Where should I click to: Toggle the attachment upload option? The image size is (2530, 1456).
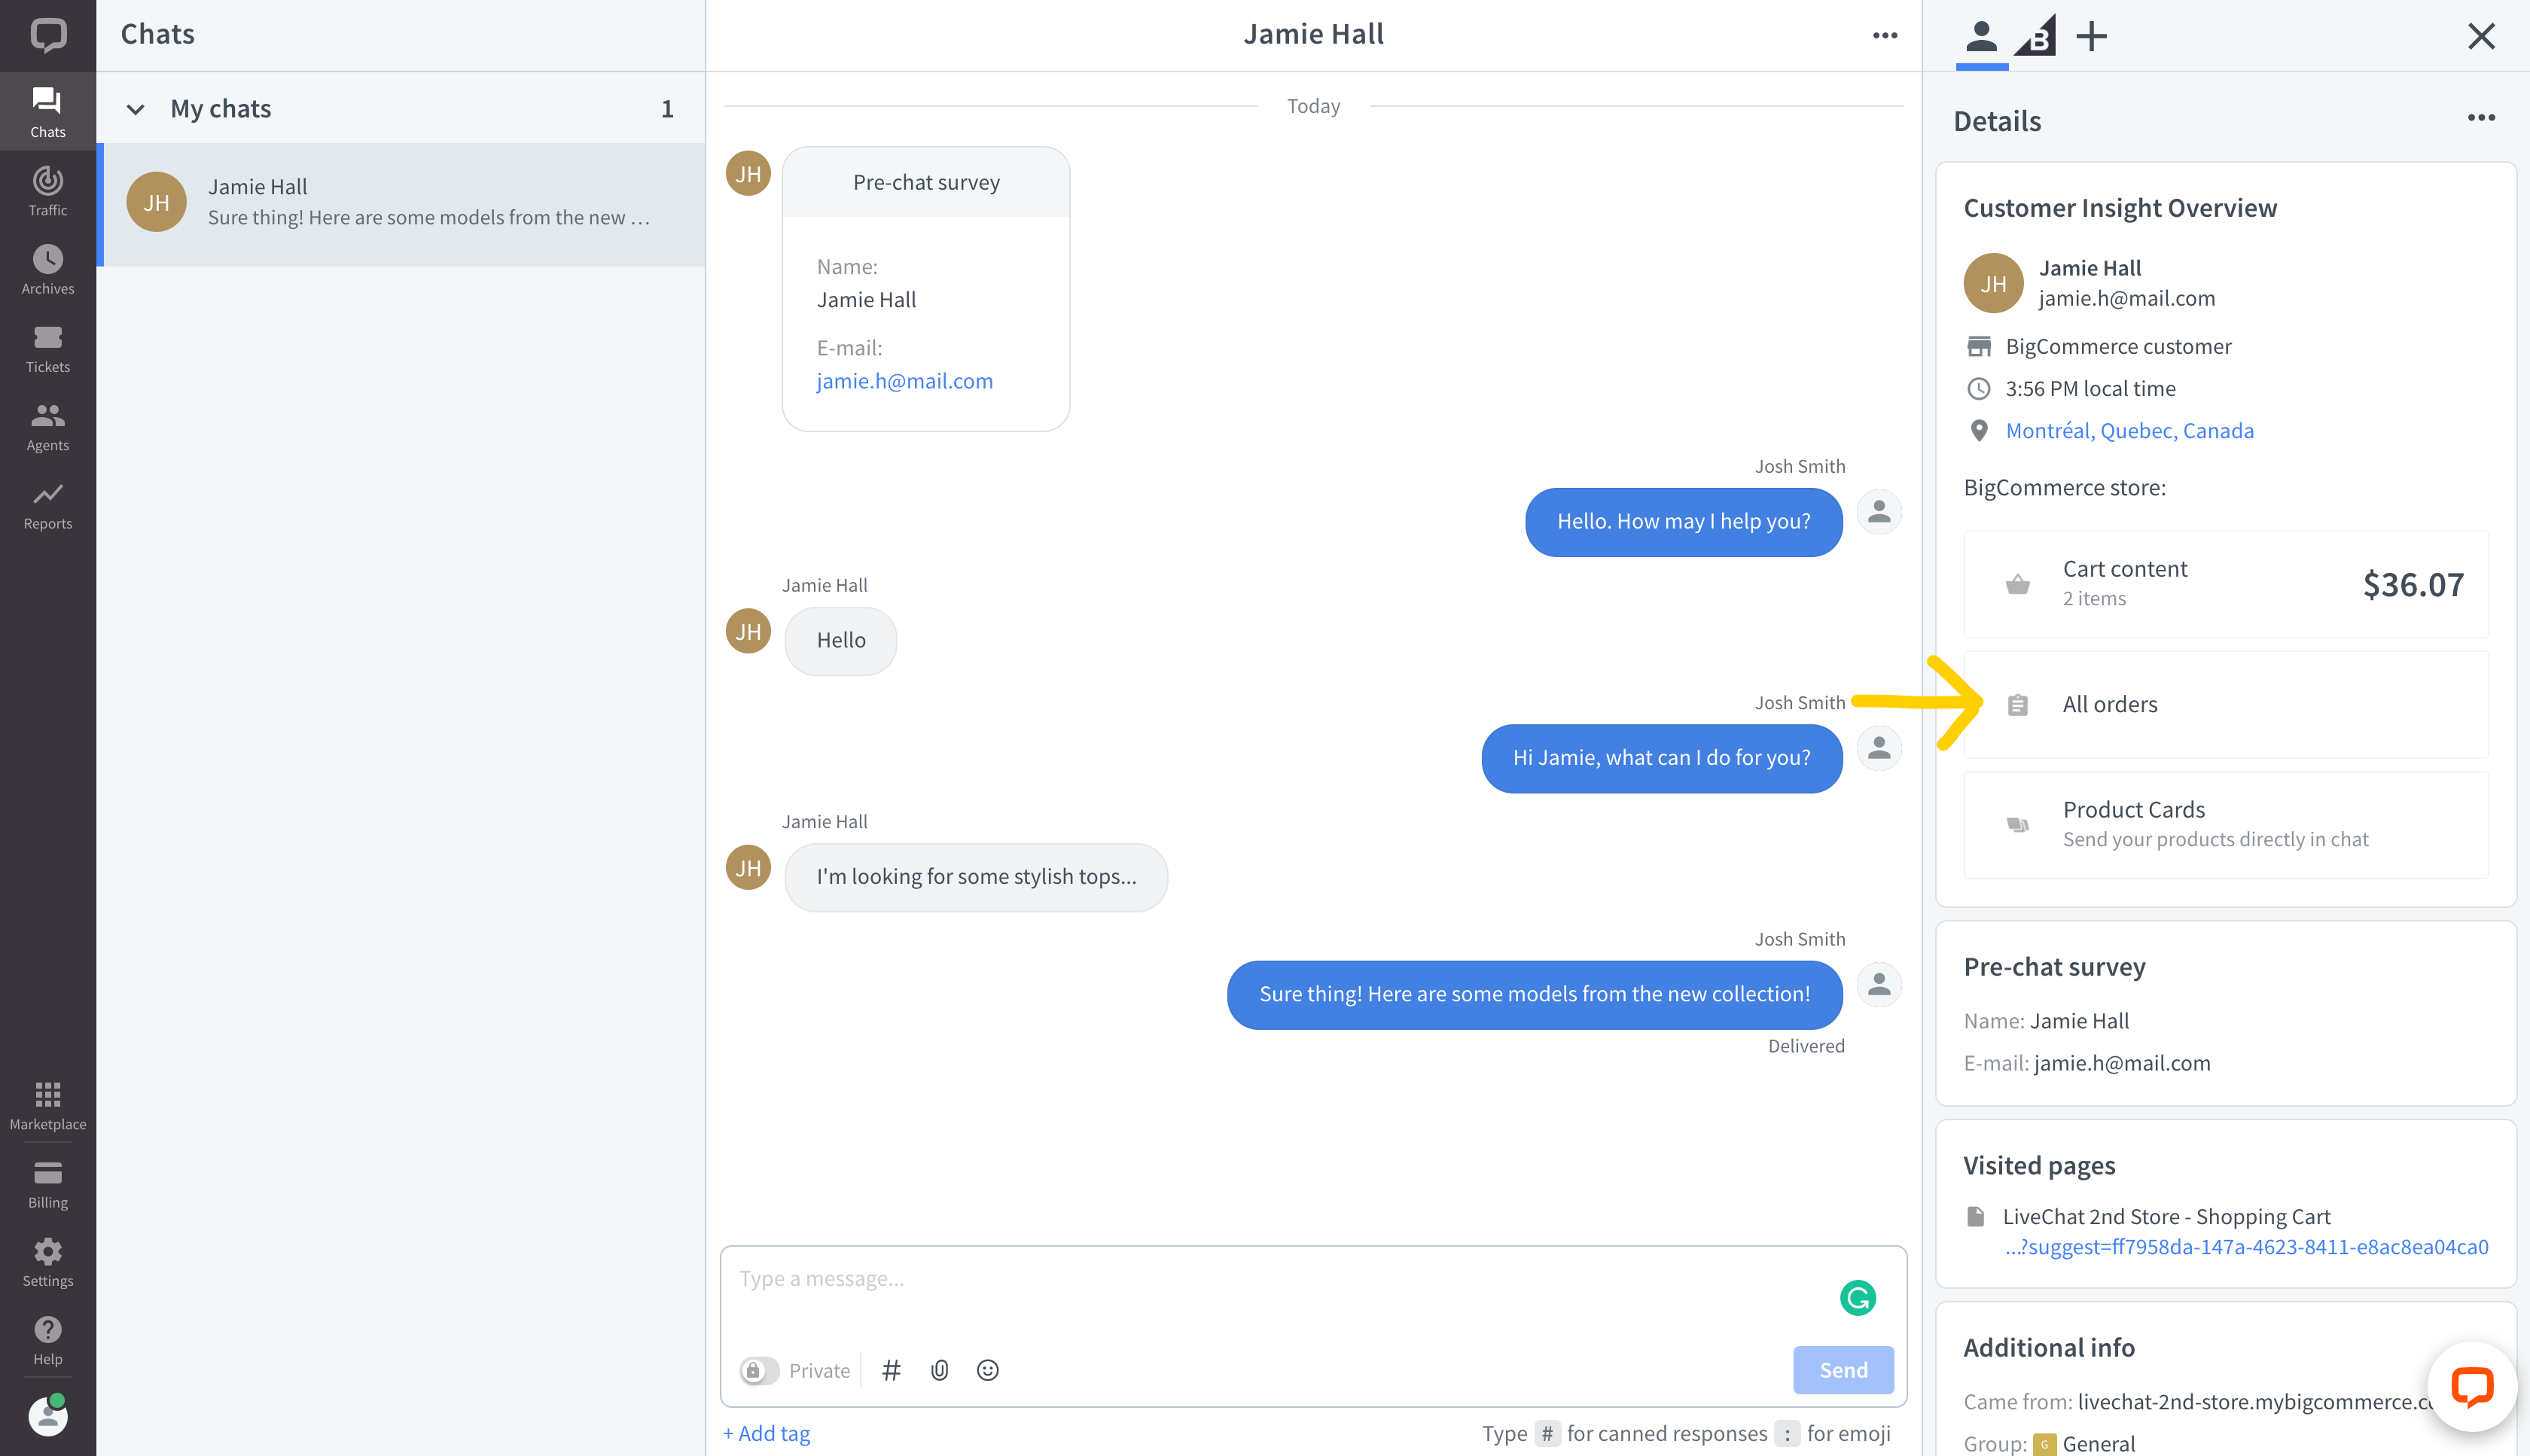click(x=938, y=1371)
